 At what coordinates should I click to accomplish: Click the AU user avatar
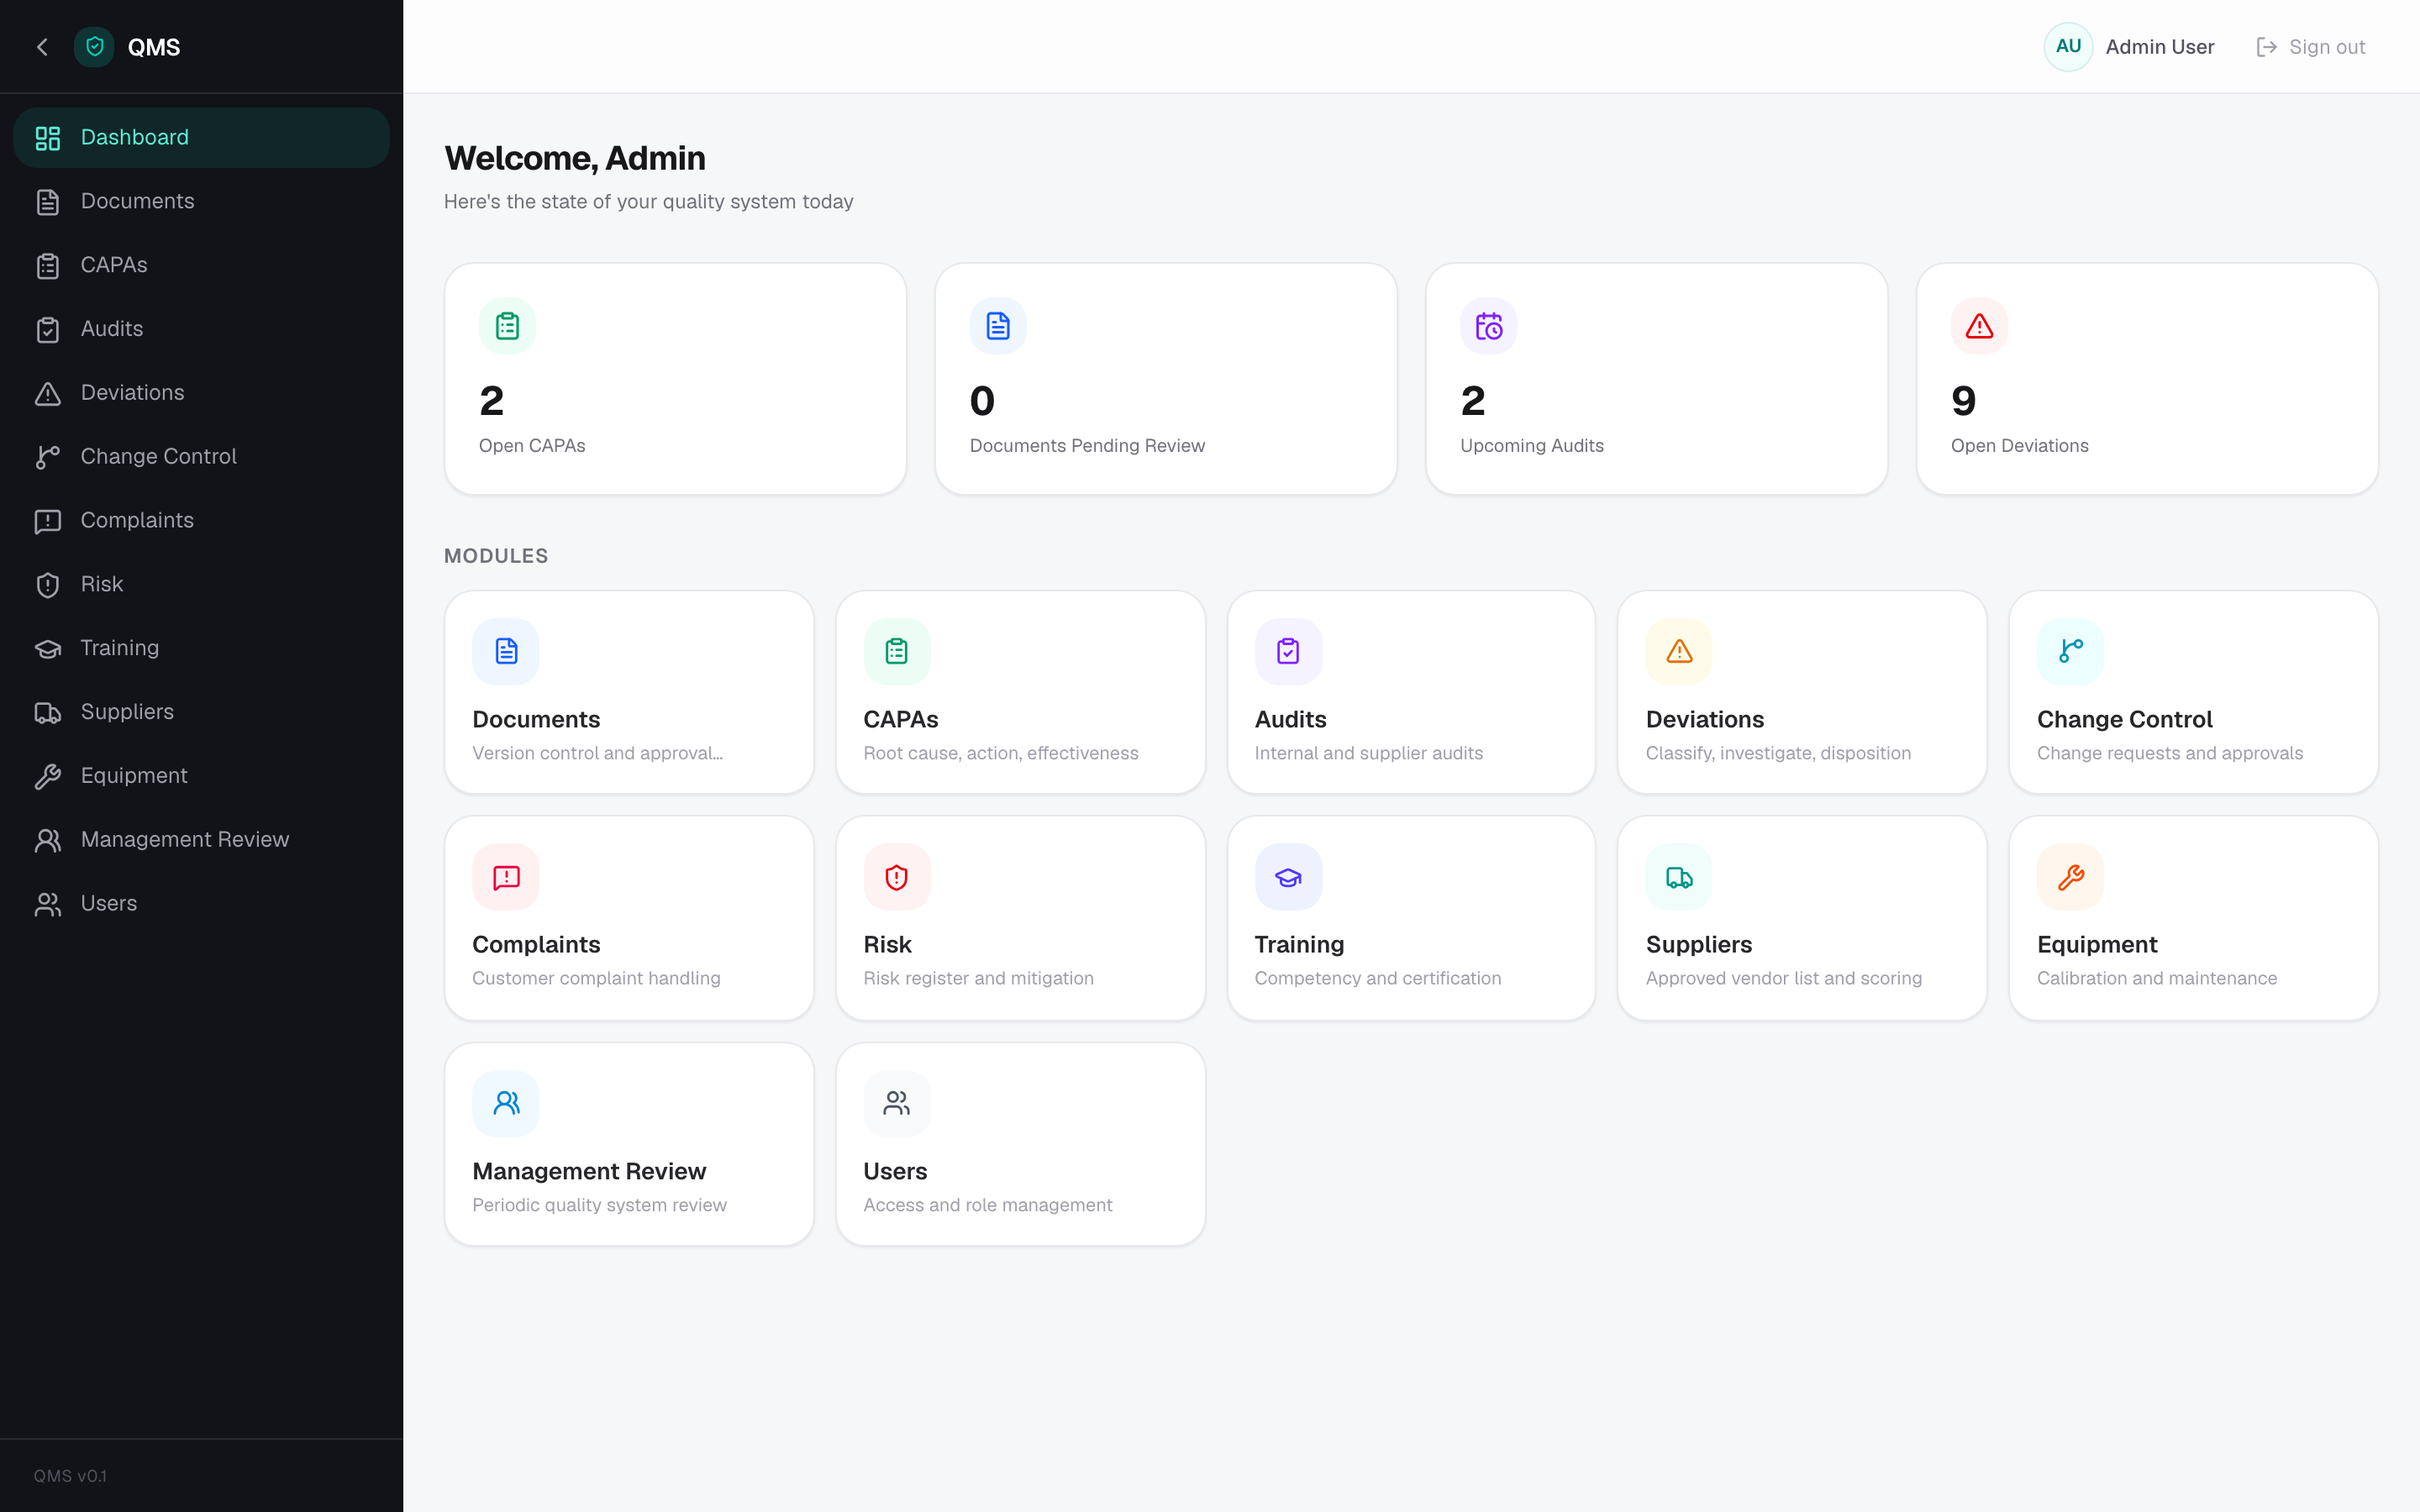[x=2068, y=47]
